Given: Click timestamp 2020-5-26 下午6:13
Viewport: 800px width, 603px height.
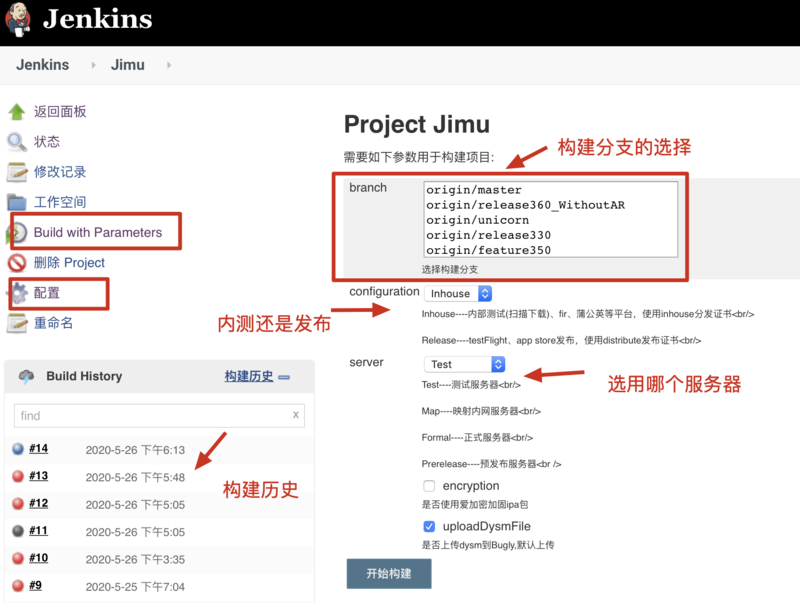Looking at the screenshot, I should coord(135,450).
